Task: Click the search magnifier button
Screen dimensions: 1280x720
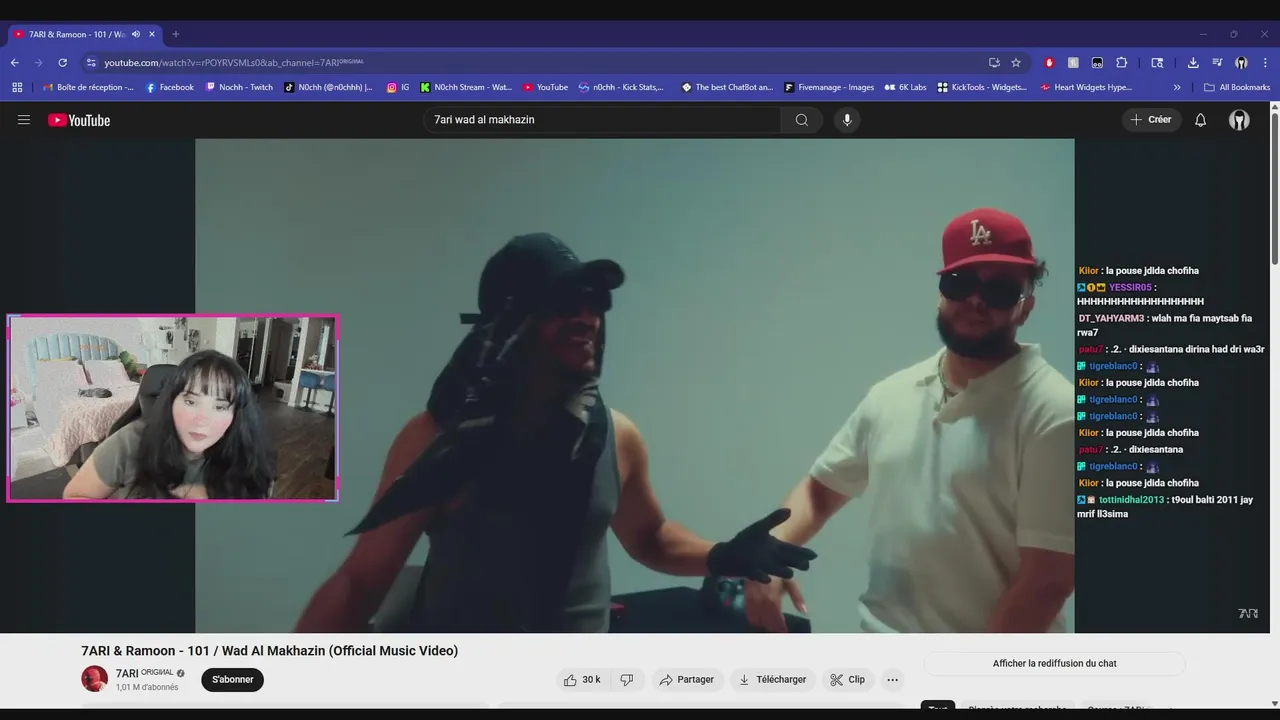Action: point(802,120)
